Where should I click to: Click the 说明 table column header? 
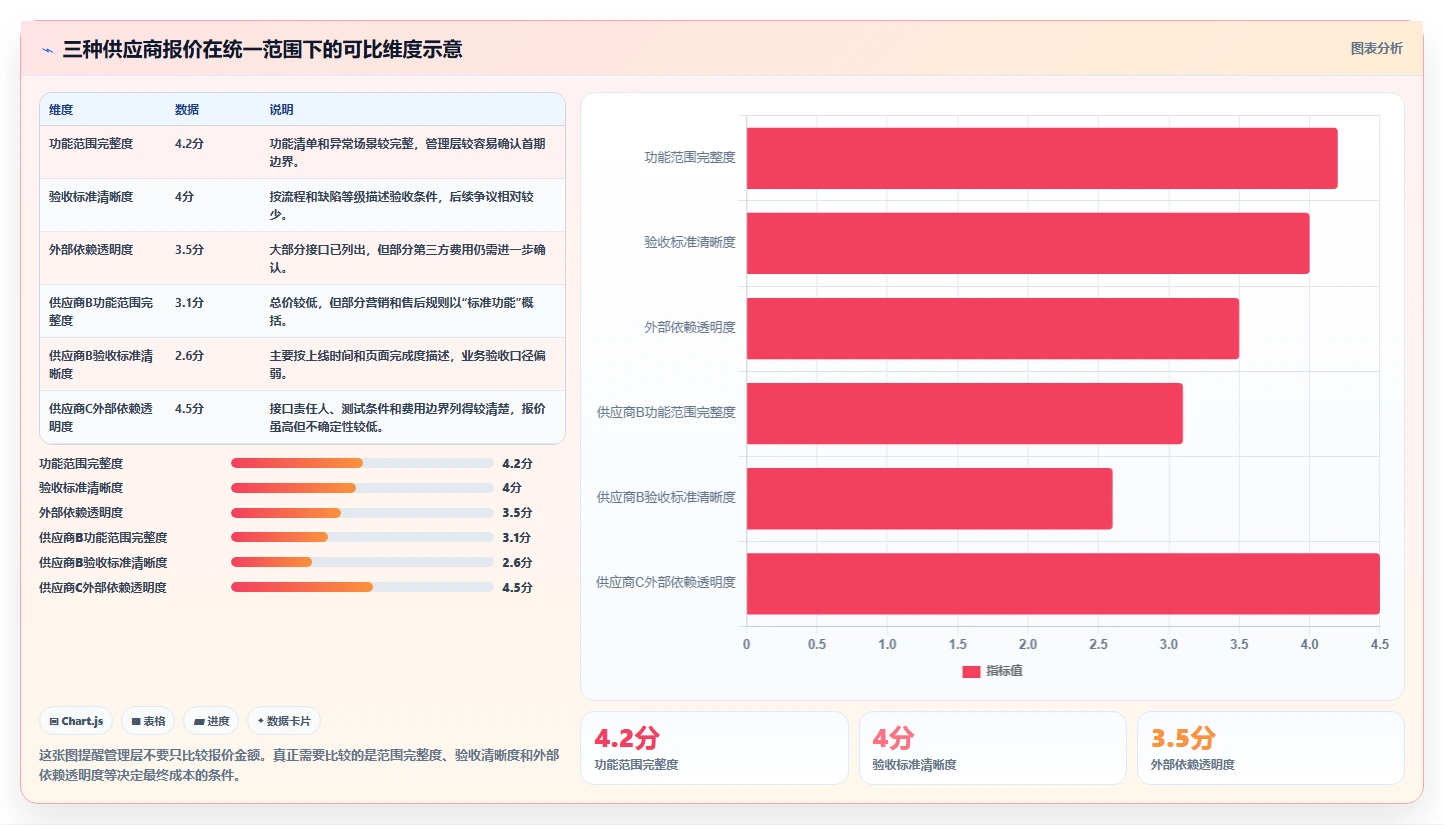(x=281, y=109)
